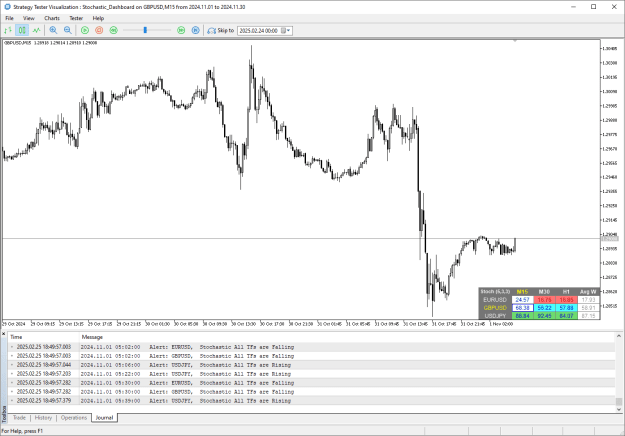This screenshot has width=625, height=436.
Task: Select the line chart type icon
Action: tap(36, 30)
